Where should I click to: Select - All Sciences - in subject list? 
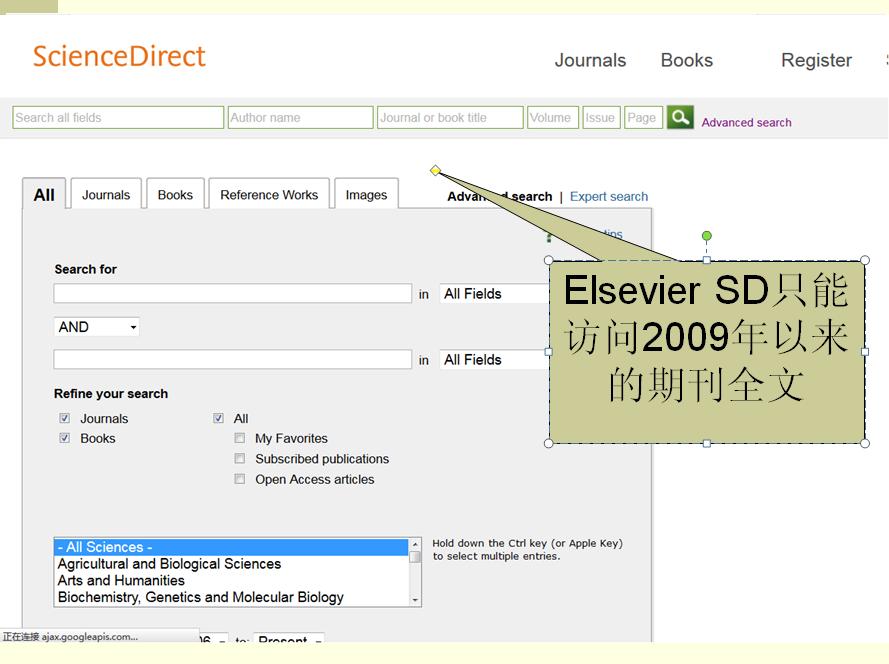pos(231,547)
